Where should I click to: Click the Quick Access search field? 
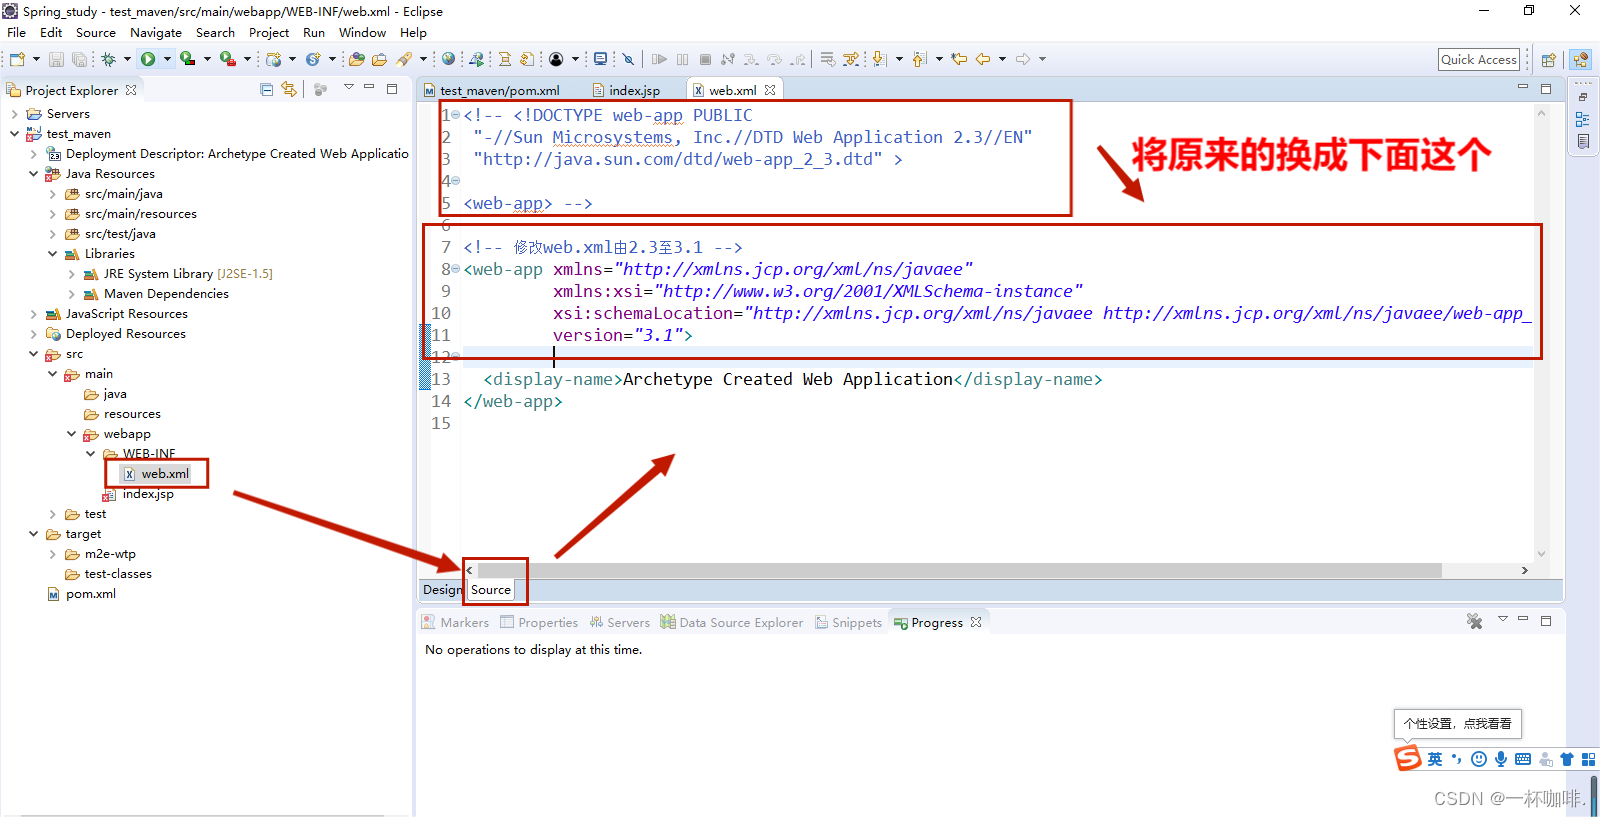pyautogui.click(x=1479, y=59)
